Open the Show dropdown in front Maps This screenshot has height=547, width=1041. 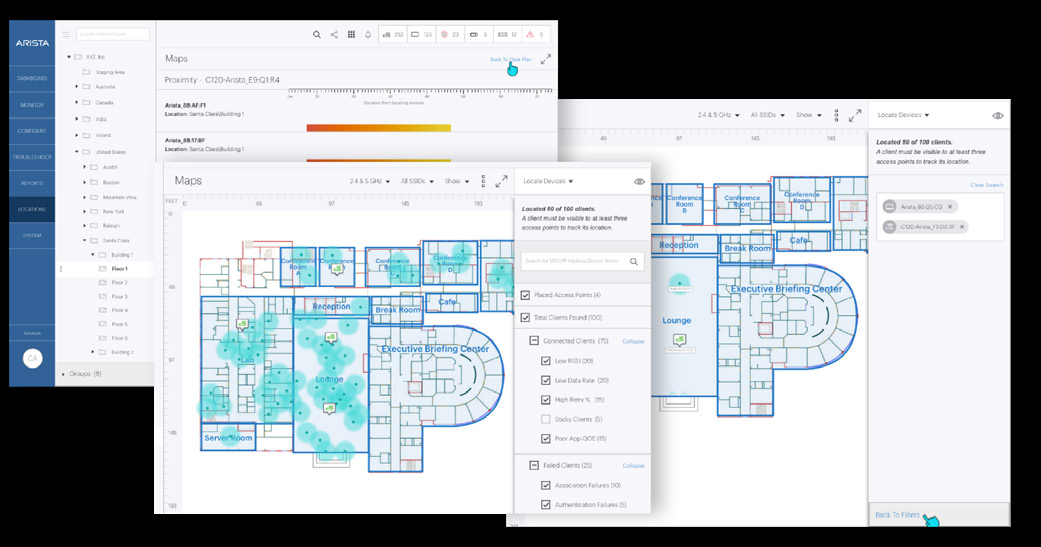pos(457,181)
